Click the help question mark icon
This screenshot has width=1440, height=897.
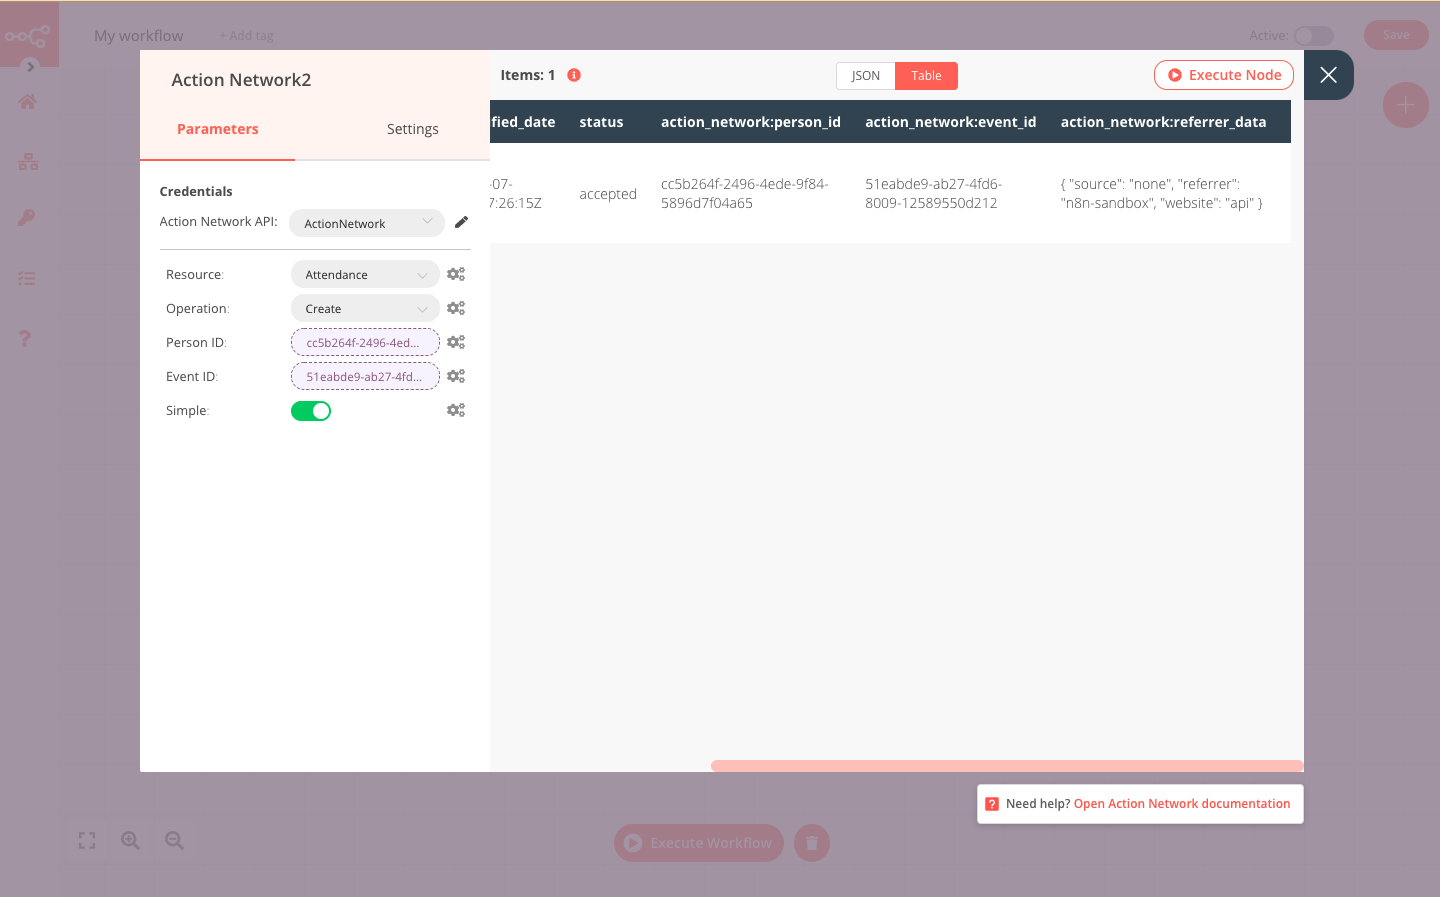click(25, 338)
